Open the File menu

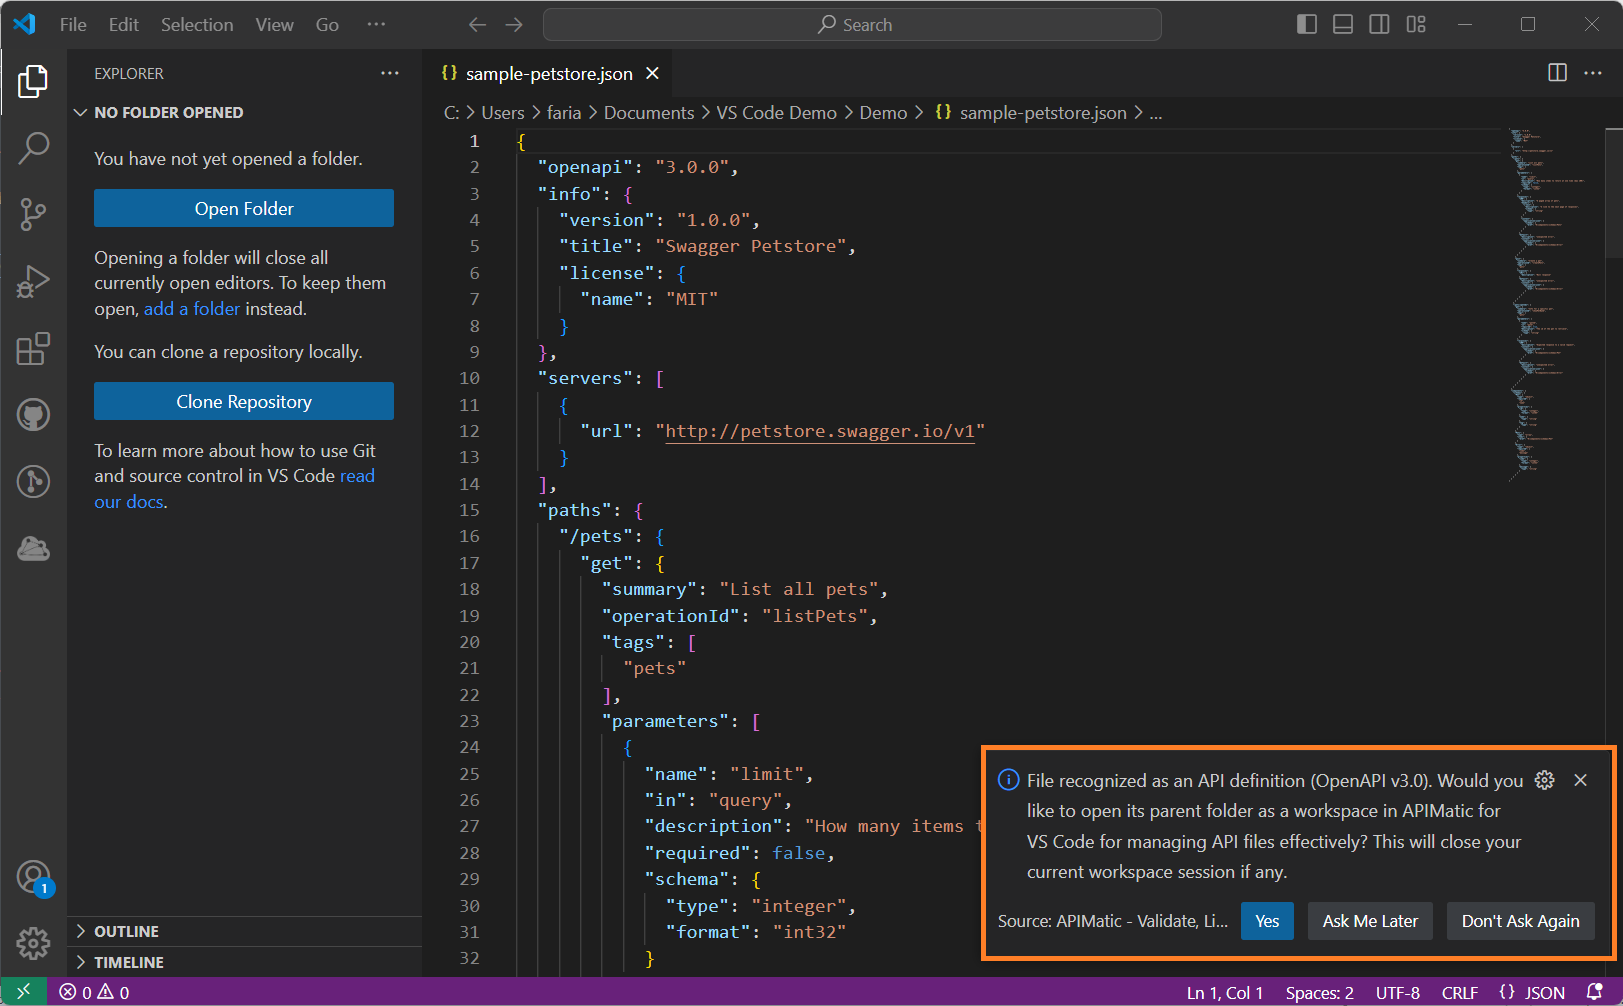click(73, 25)
